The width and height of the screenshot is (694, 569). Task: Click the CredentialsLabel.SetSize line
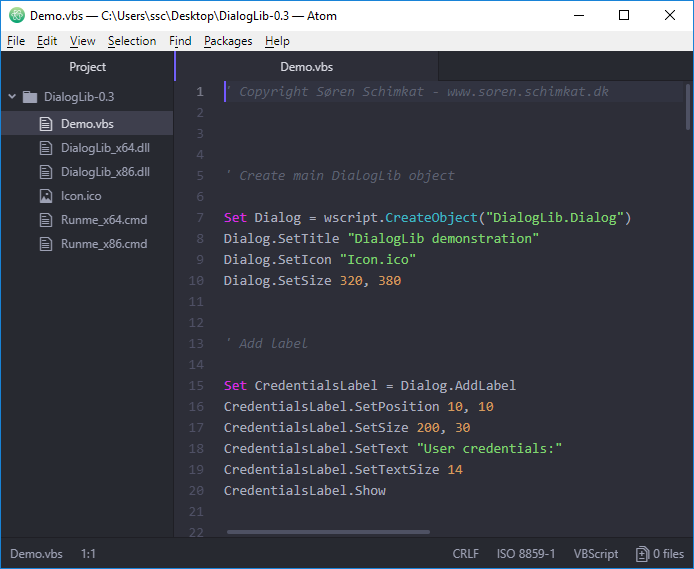click(347, 427)
